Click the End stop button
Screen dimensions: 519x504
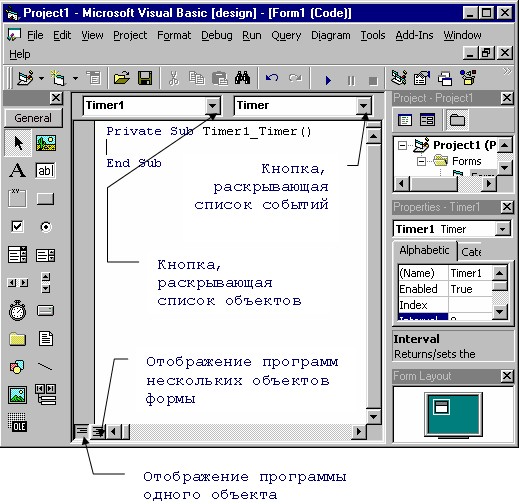pyautogui.click(x=373, y=81)
